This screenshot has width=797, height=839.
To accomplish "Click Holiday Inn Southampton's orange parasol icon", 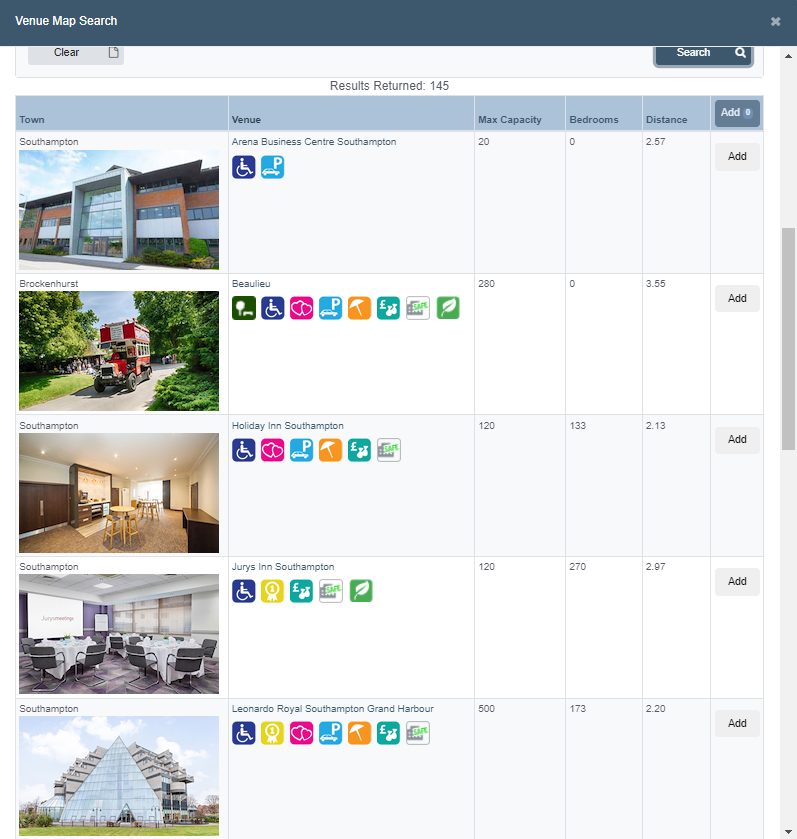I will click(330, 450).
